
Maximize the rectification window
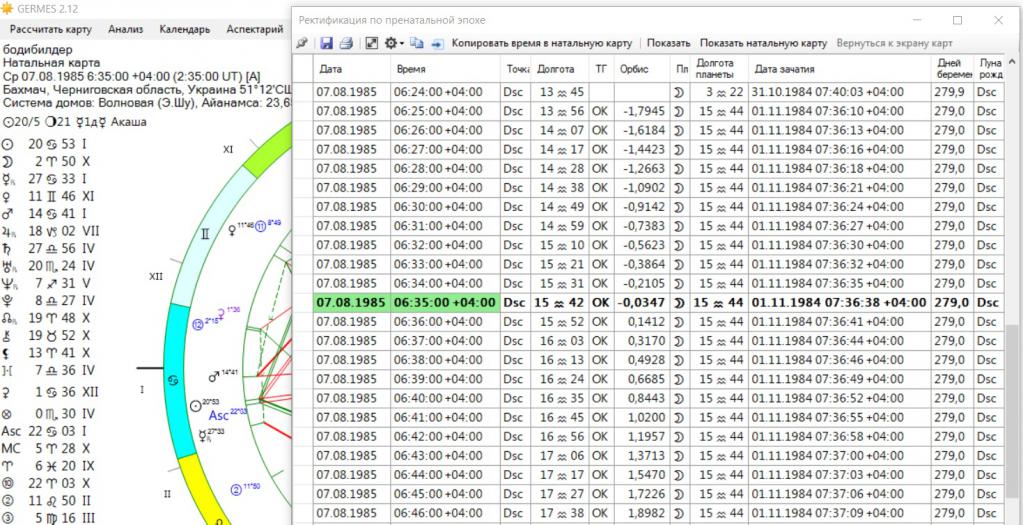point(957,20)
